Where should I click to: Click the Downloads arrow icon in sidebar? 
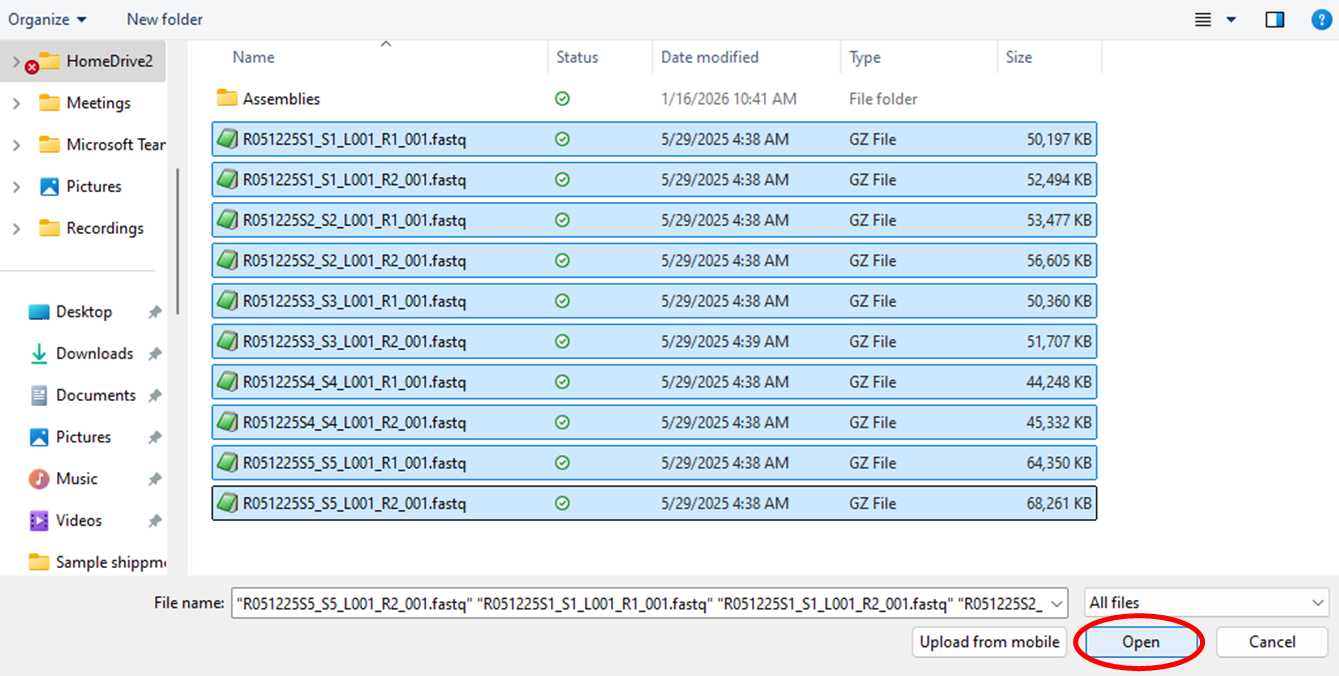pos(39,353)
